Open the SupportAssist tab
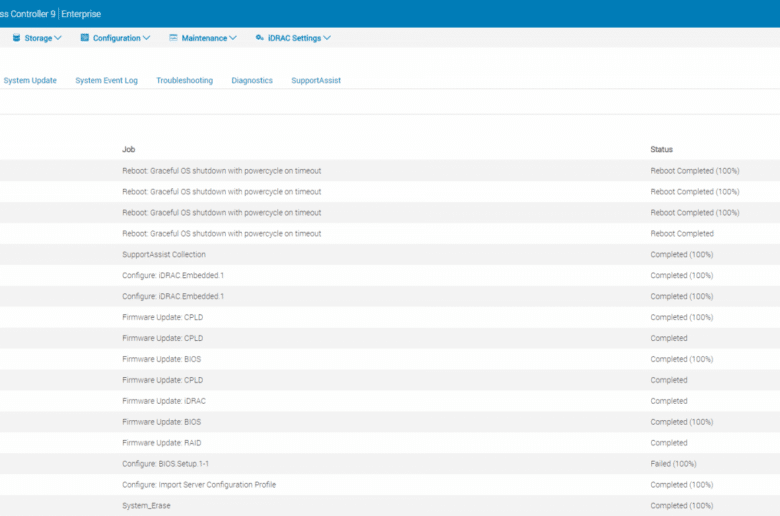This screenshot has height=516, width=780. click(316, 81)
